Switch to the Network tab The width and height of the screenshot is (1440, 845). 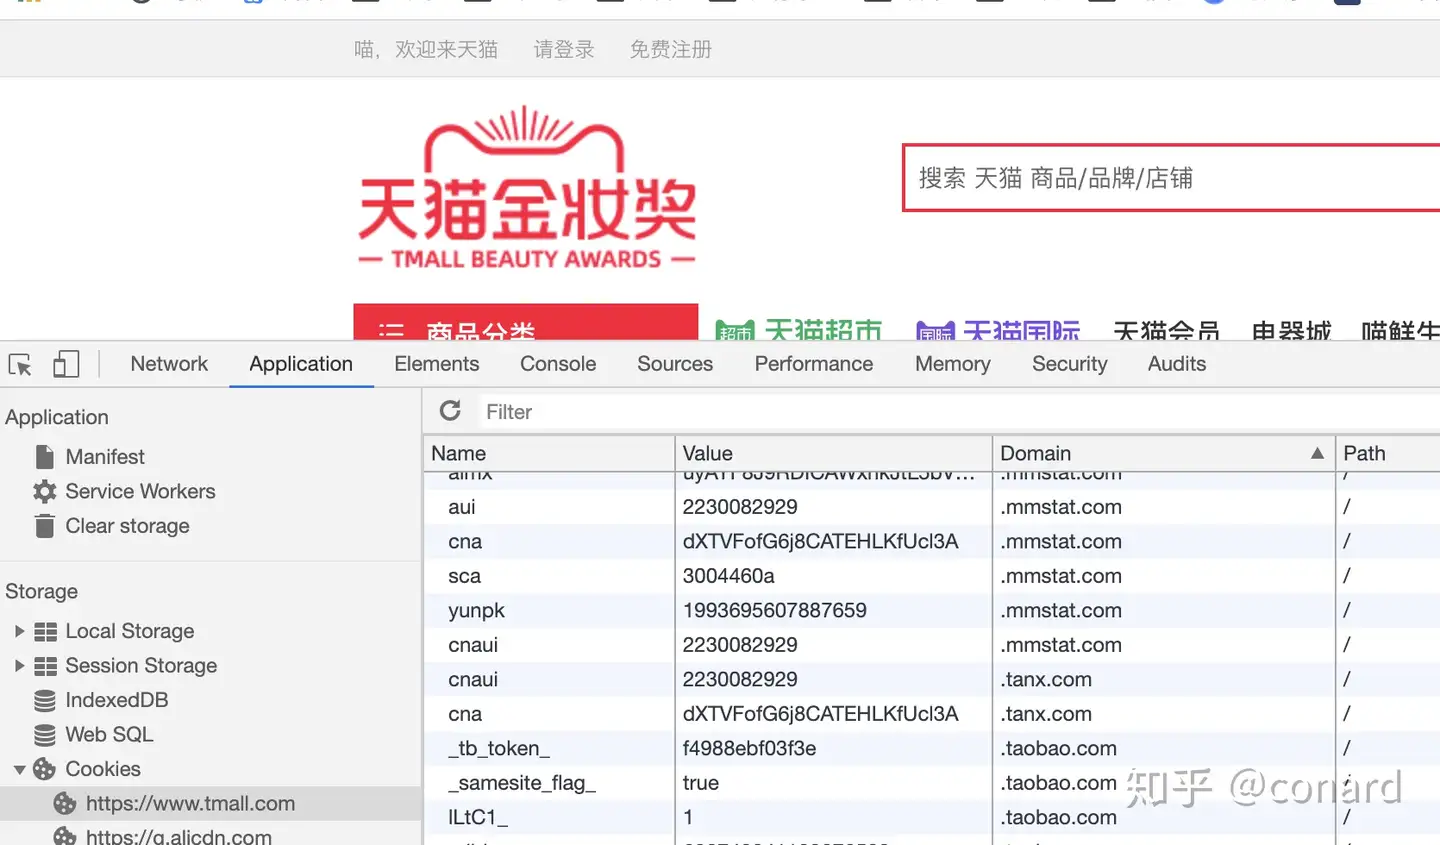169,364
